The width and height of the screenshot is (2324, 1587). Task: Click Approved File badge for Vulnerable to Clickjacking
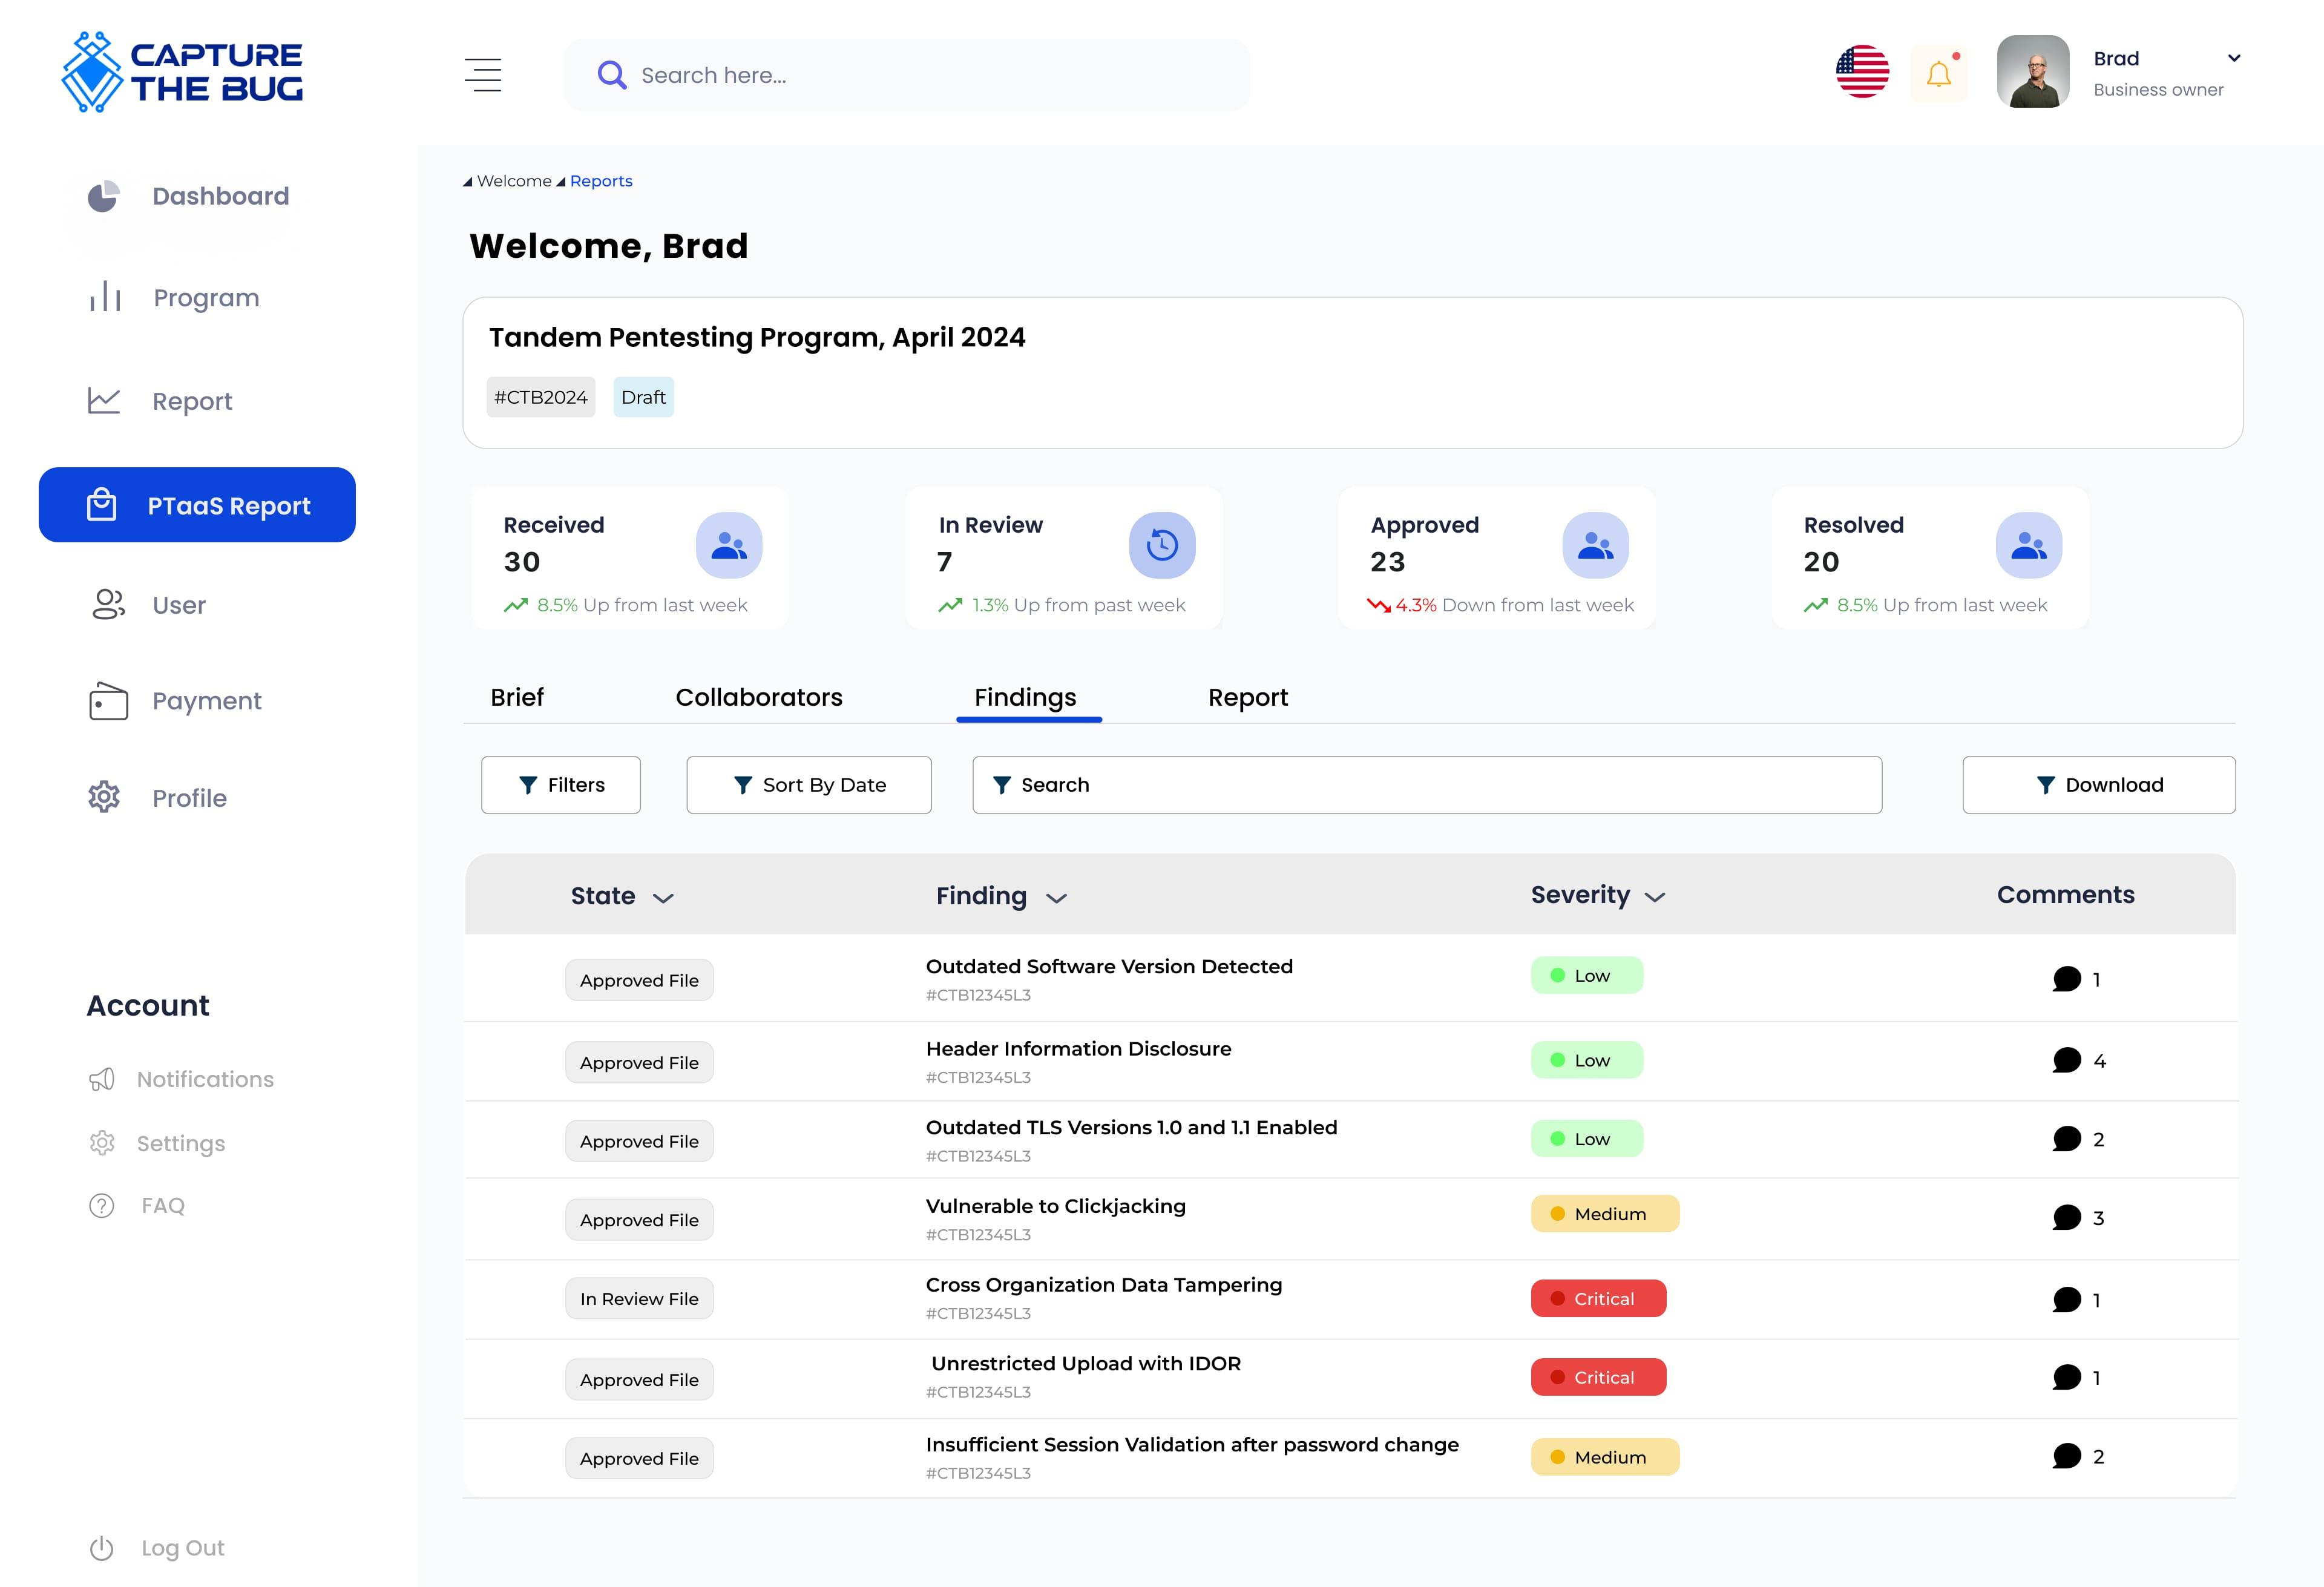(x=639, y=1220)
